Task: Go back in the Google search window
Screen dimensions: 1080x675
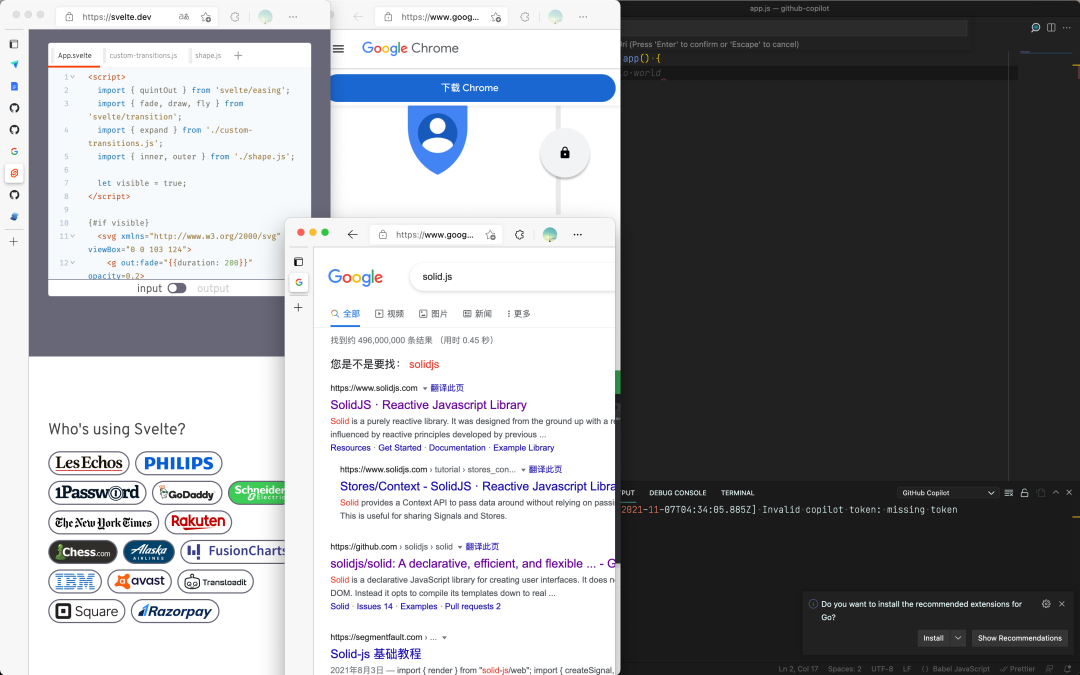Action: [x=353, y=235]
